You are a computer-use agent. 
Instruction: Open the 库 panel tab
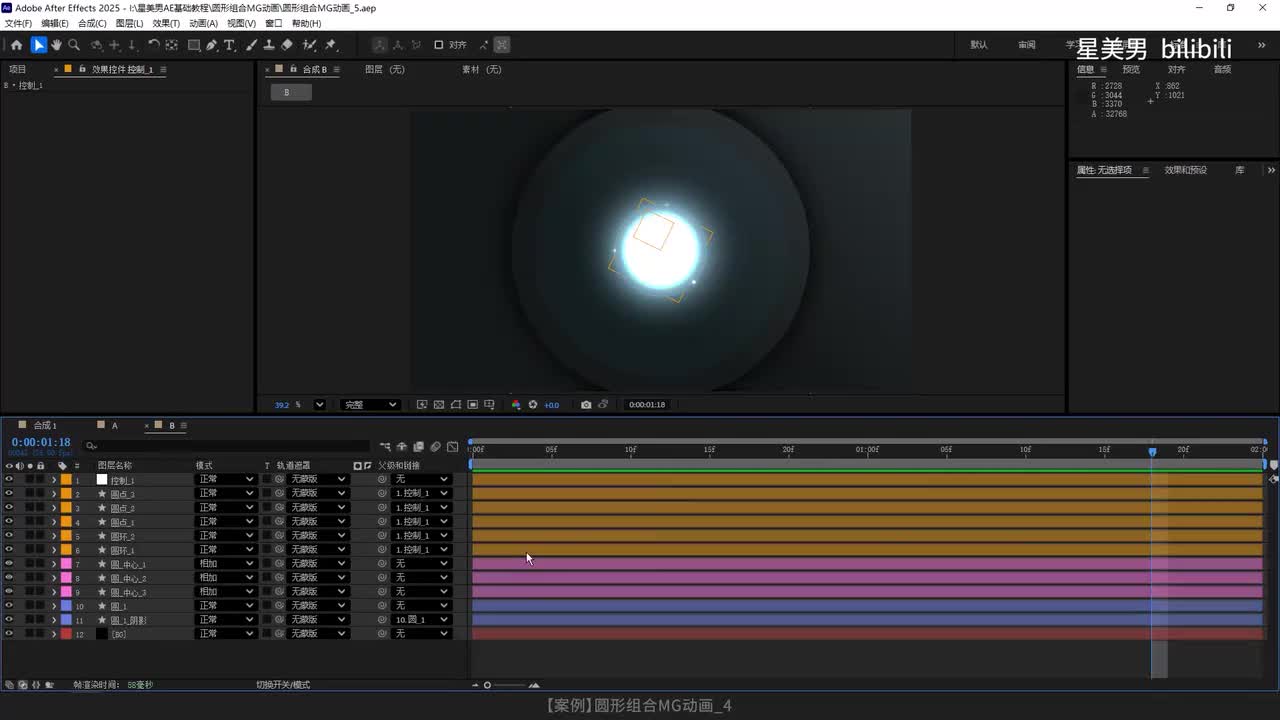pos(1240,170)
